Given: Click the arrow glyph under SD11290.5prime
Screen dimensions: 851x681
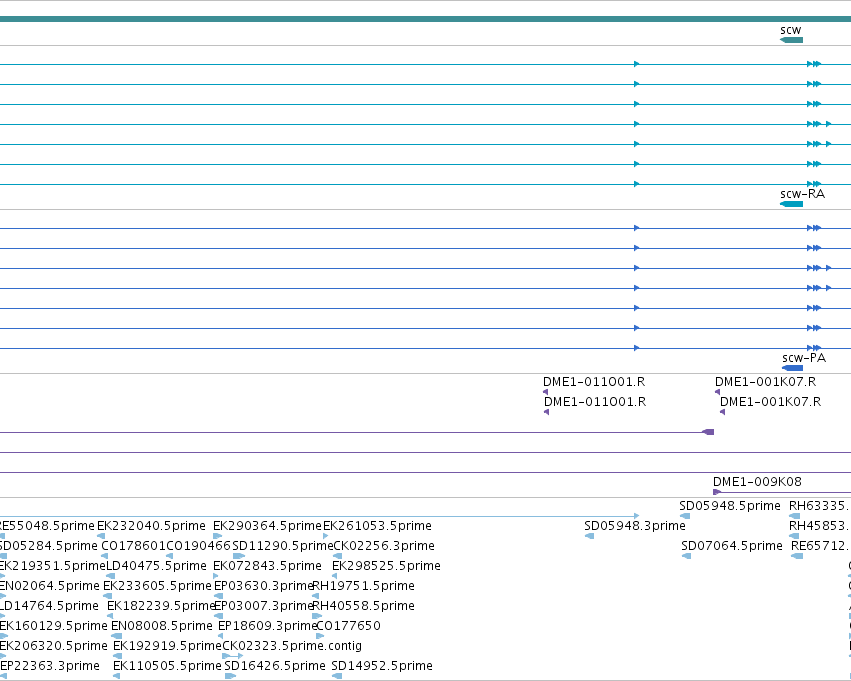Looking at the screenshot, I should [239, 556].
